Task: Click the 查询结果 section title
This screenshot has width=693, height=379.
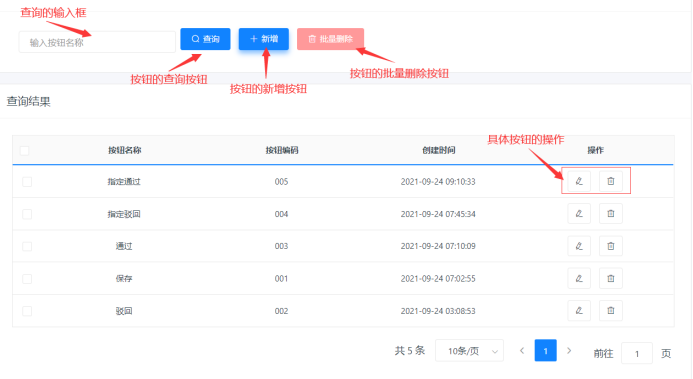Action: [x=29, y=102]
